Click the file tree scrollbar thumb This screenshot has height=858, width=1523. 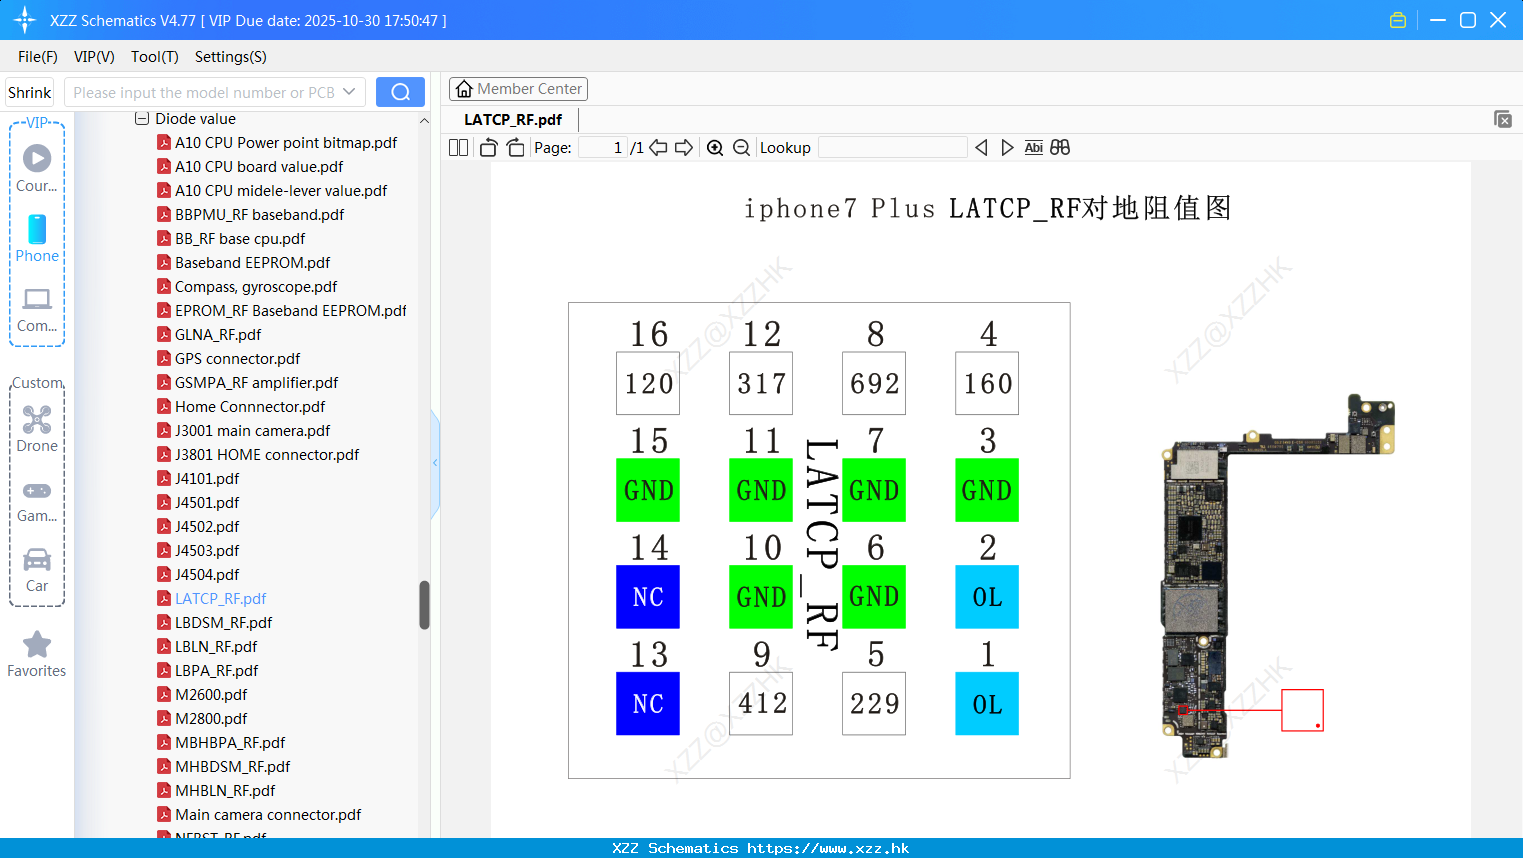[424, 604]
